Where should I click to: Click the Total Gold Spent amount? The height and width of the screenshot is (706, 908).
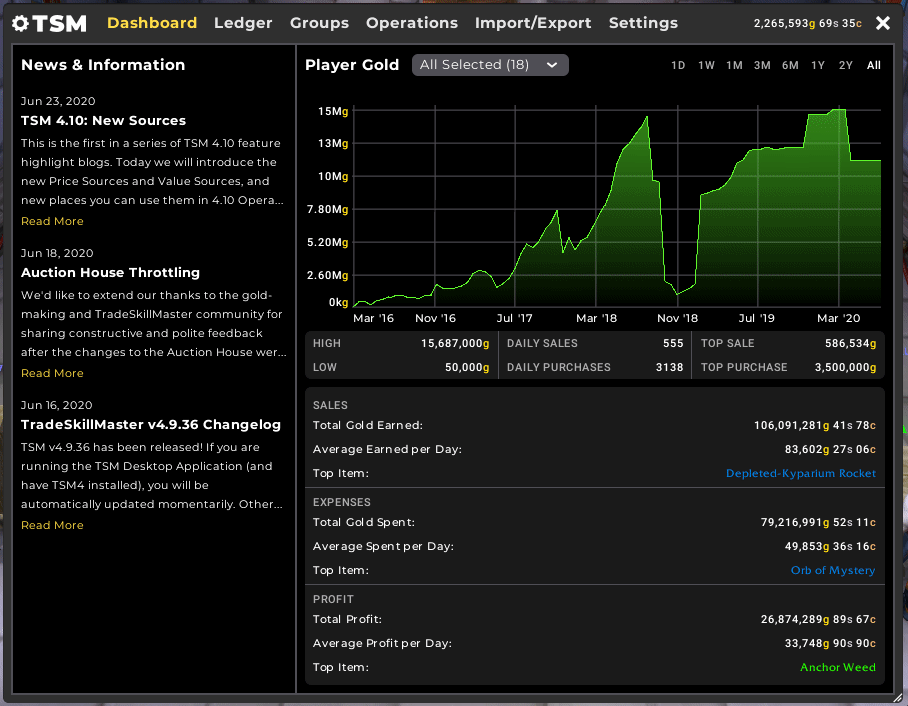point(818,522)
